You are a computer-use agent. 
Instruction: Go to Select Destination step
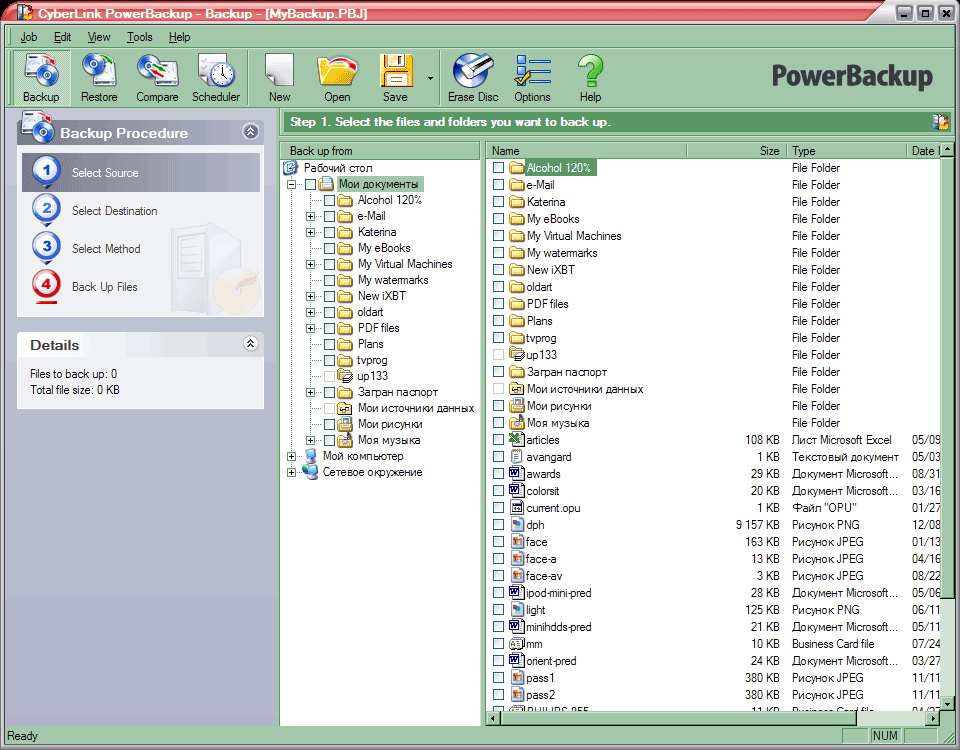tap(114, 211)
